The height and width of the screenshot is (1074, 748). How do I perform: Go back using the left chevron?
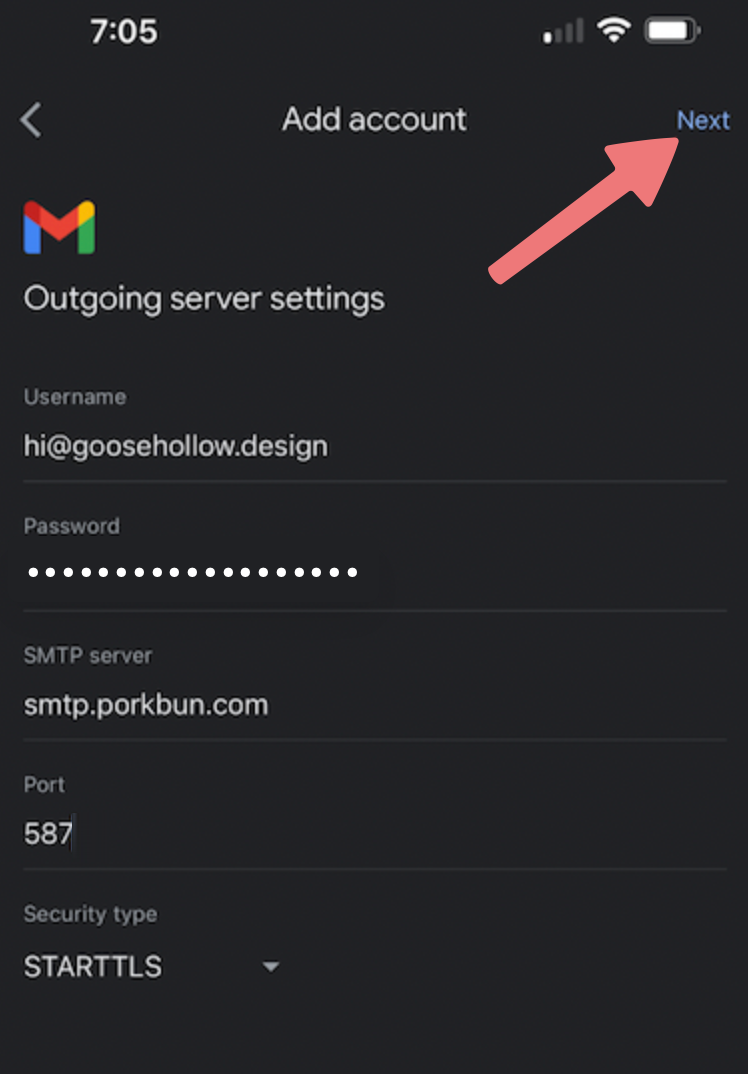(31, 121)
